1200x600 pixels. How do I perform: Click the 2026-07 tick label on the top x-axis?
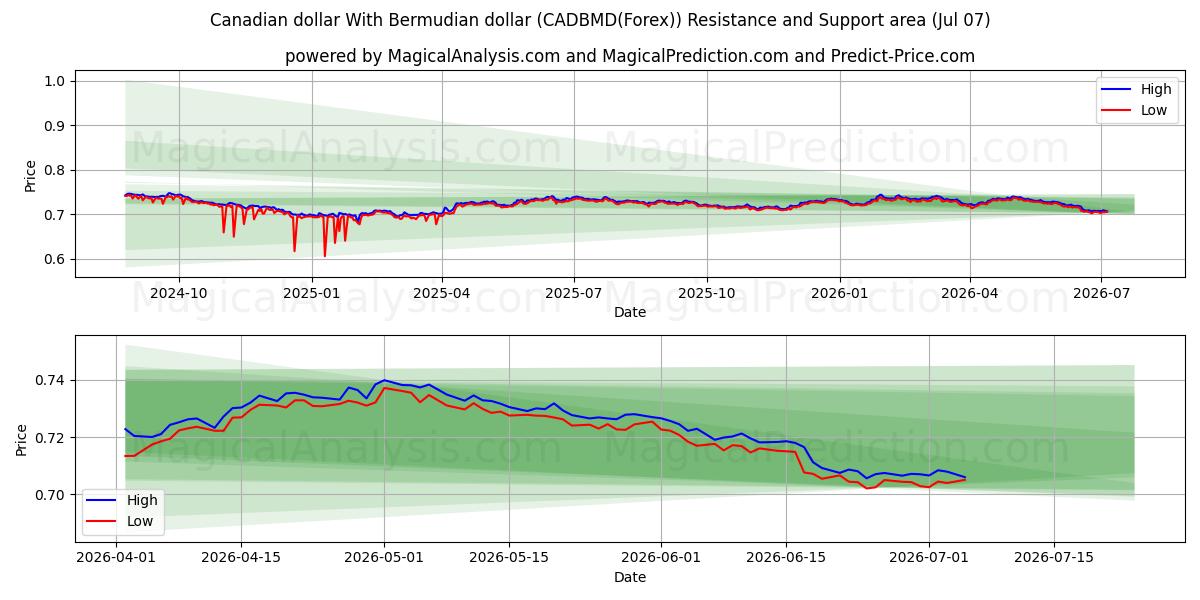(x=1102, y=294)
